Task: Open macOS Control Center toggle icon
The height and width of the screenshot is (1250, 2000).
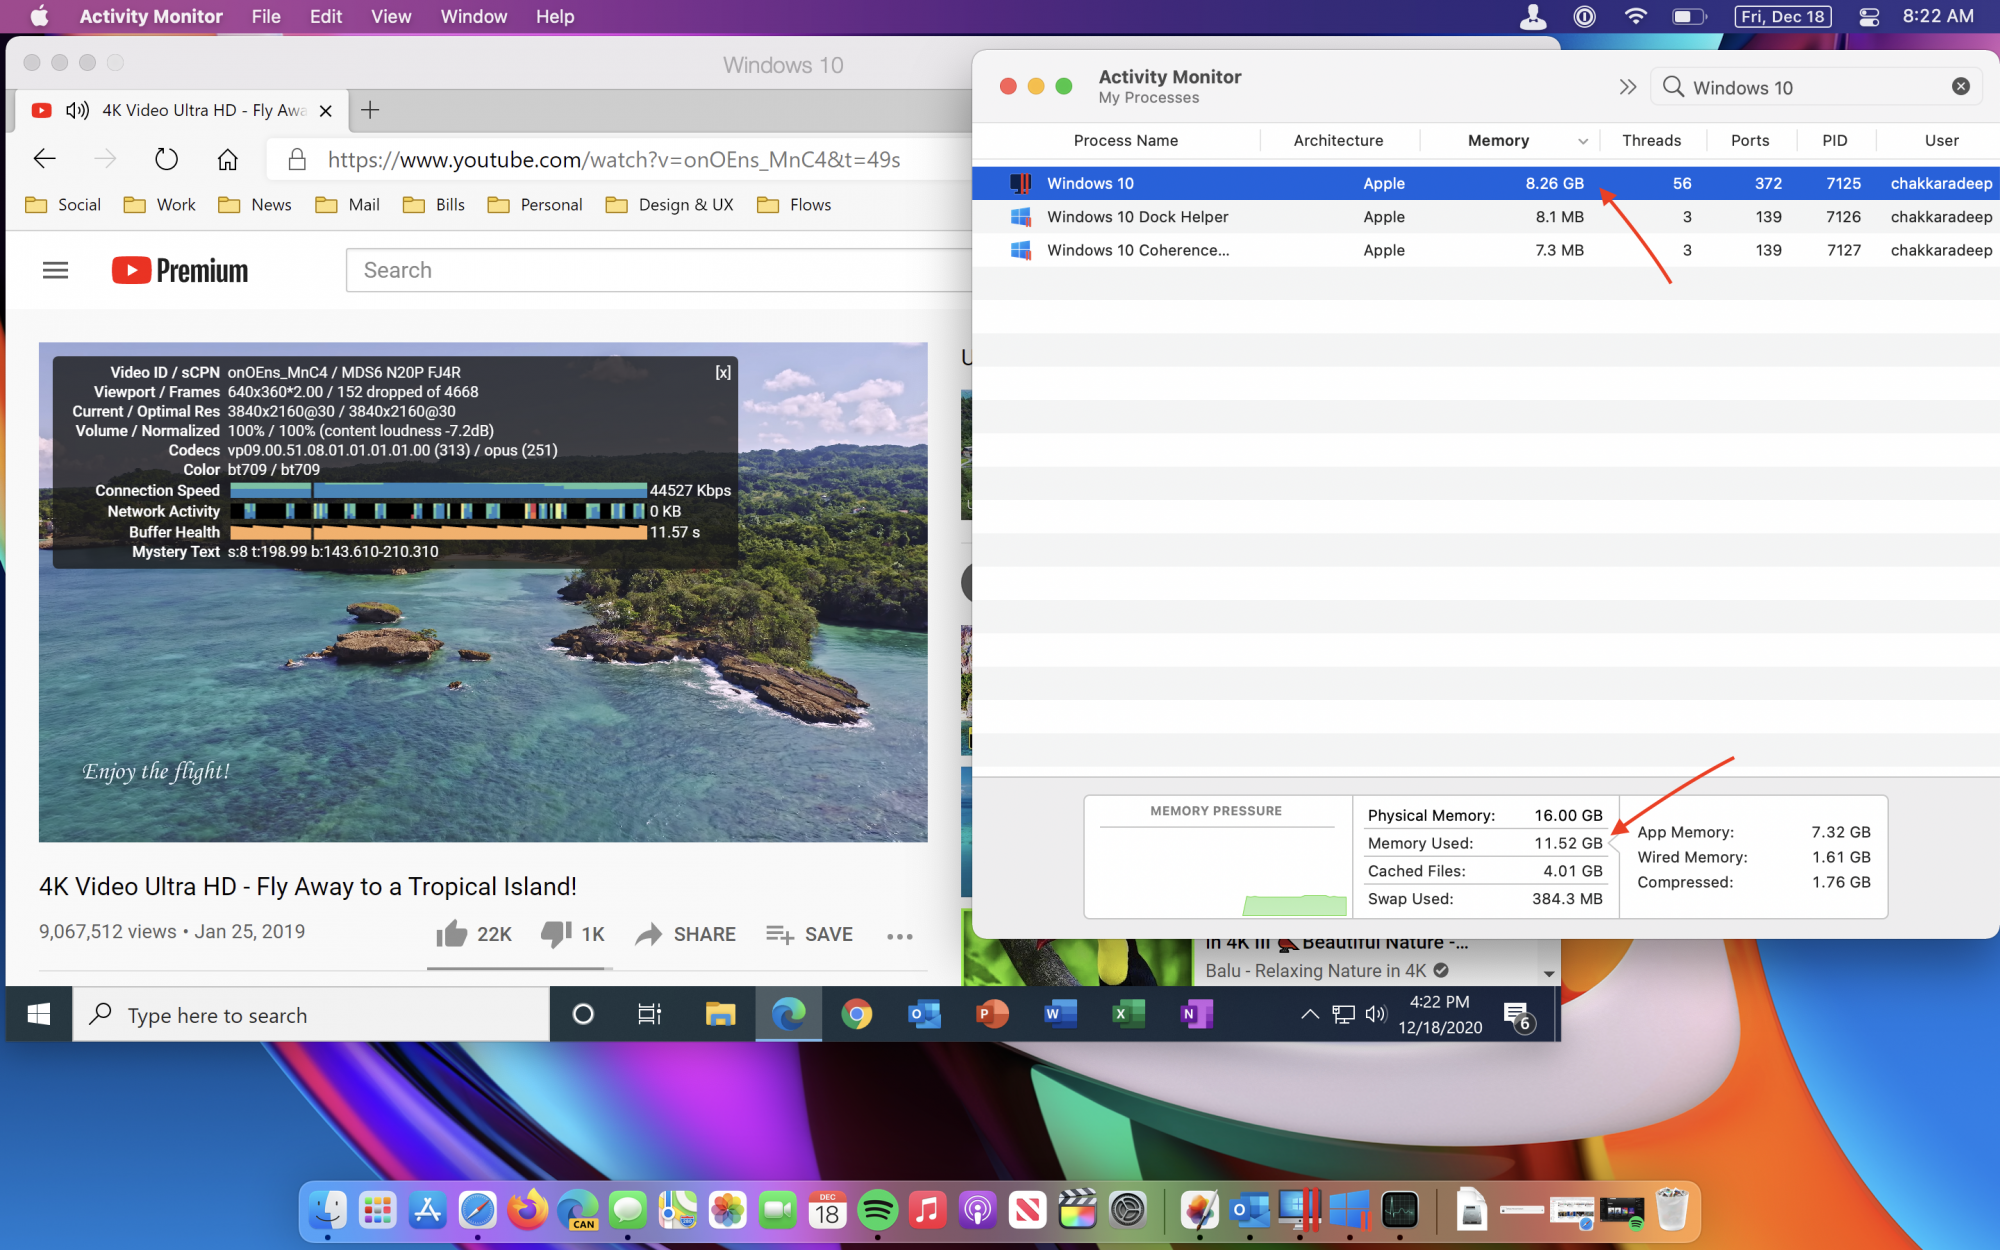Action: tap(1868, 16)
